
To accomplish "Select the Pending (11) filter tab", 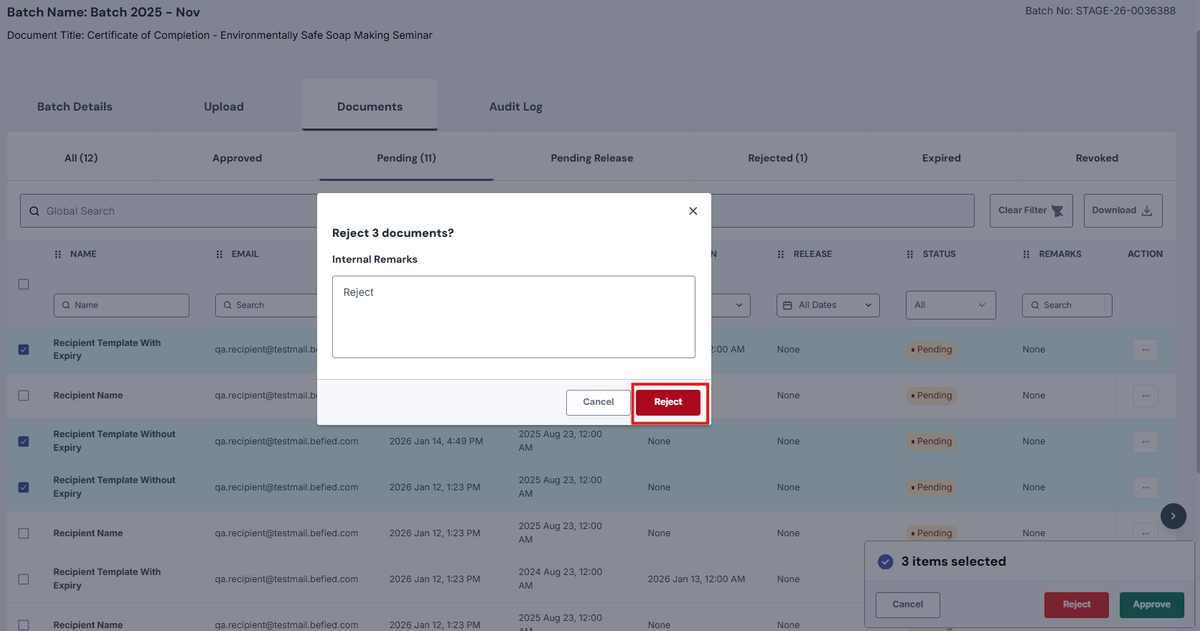I will pyautogui.click(x=406, y=158).
